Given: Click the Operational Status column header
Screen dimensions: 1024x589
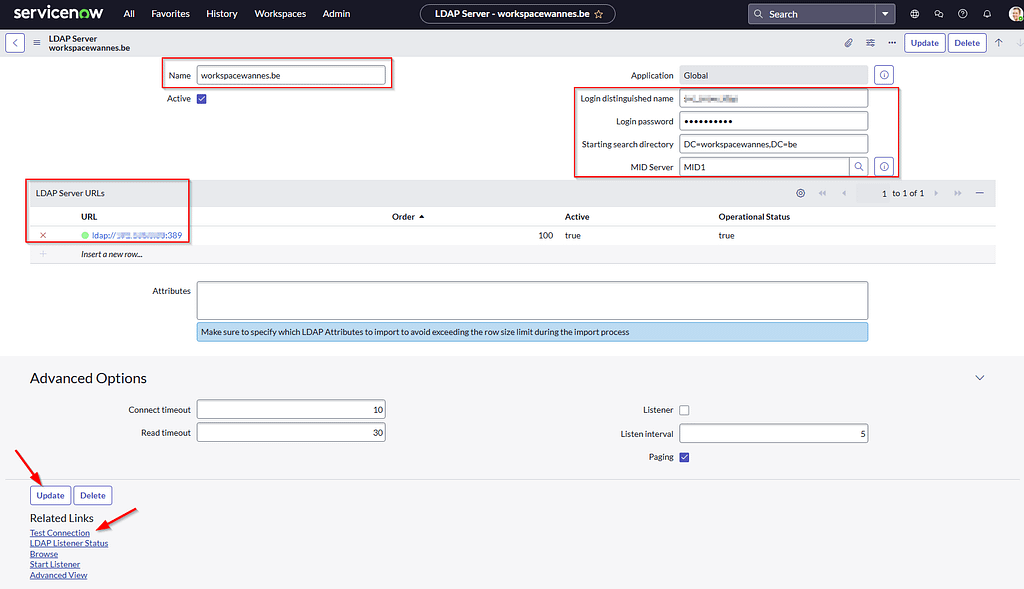Looking at the screenshot, I should pyautogui.click(x=754, y=217).
